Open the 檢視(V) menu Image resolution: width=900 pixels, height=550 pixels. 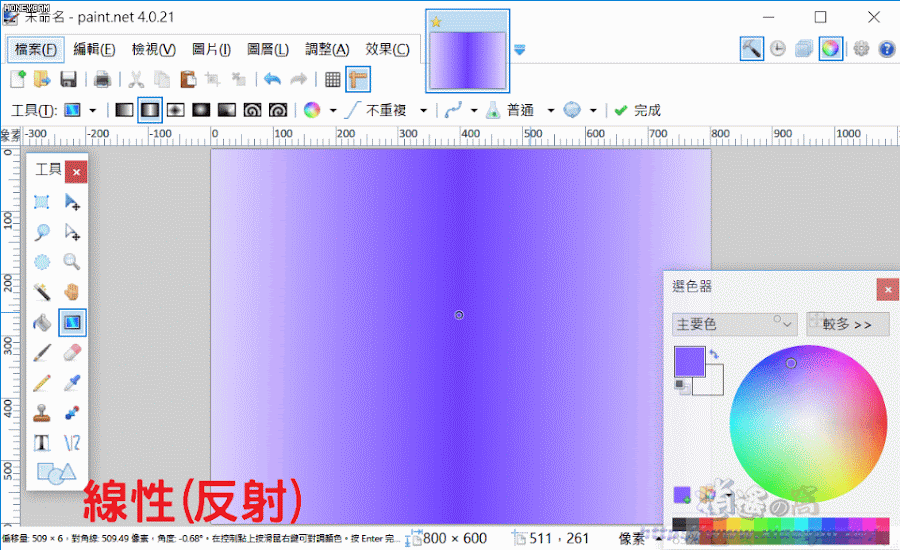tap(153, 49)
